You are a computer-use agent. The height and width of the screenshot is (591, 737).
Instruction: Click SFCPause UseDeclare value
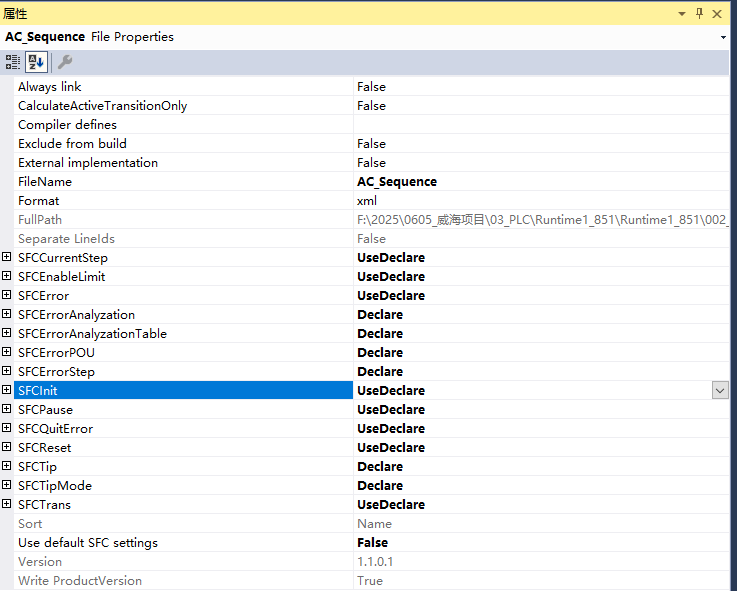pos(391,410)
